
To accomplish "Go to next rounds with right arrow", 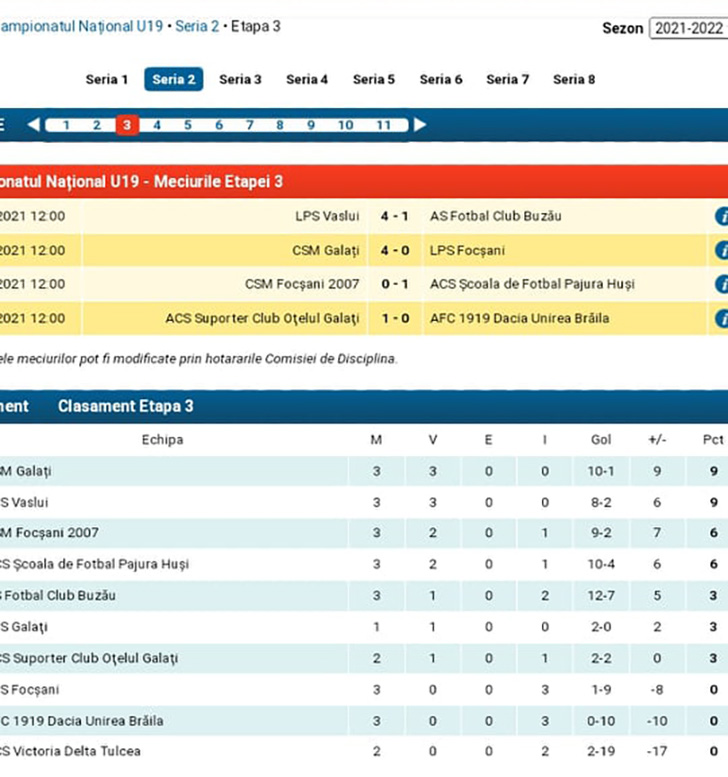I will click(420, 125).
